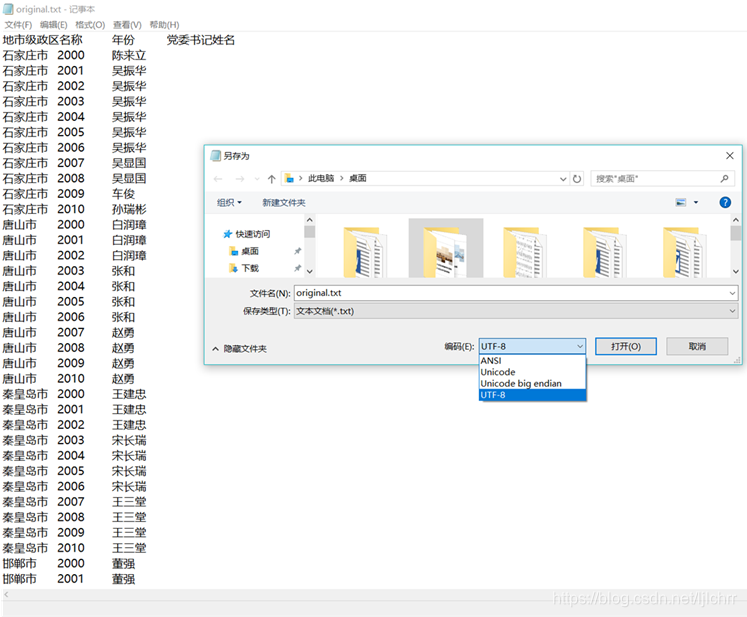Viewport: 747px width, 617px height.
Task: Click the 编码 combo box showing UTF-8
Action: tap(532, 346)
